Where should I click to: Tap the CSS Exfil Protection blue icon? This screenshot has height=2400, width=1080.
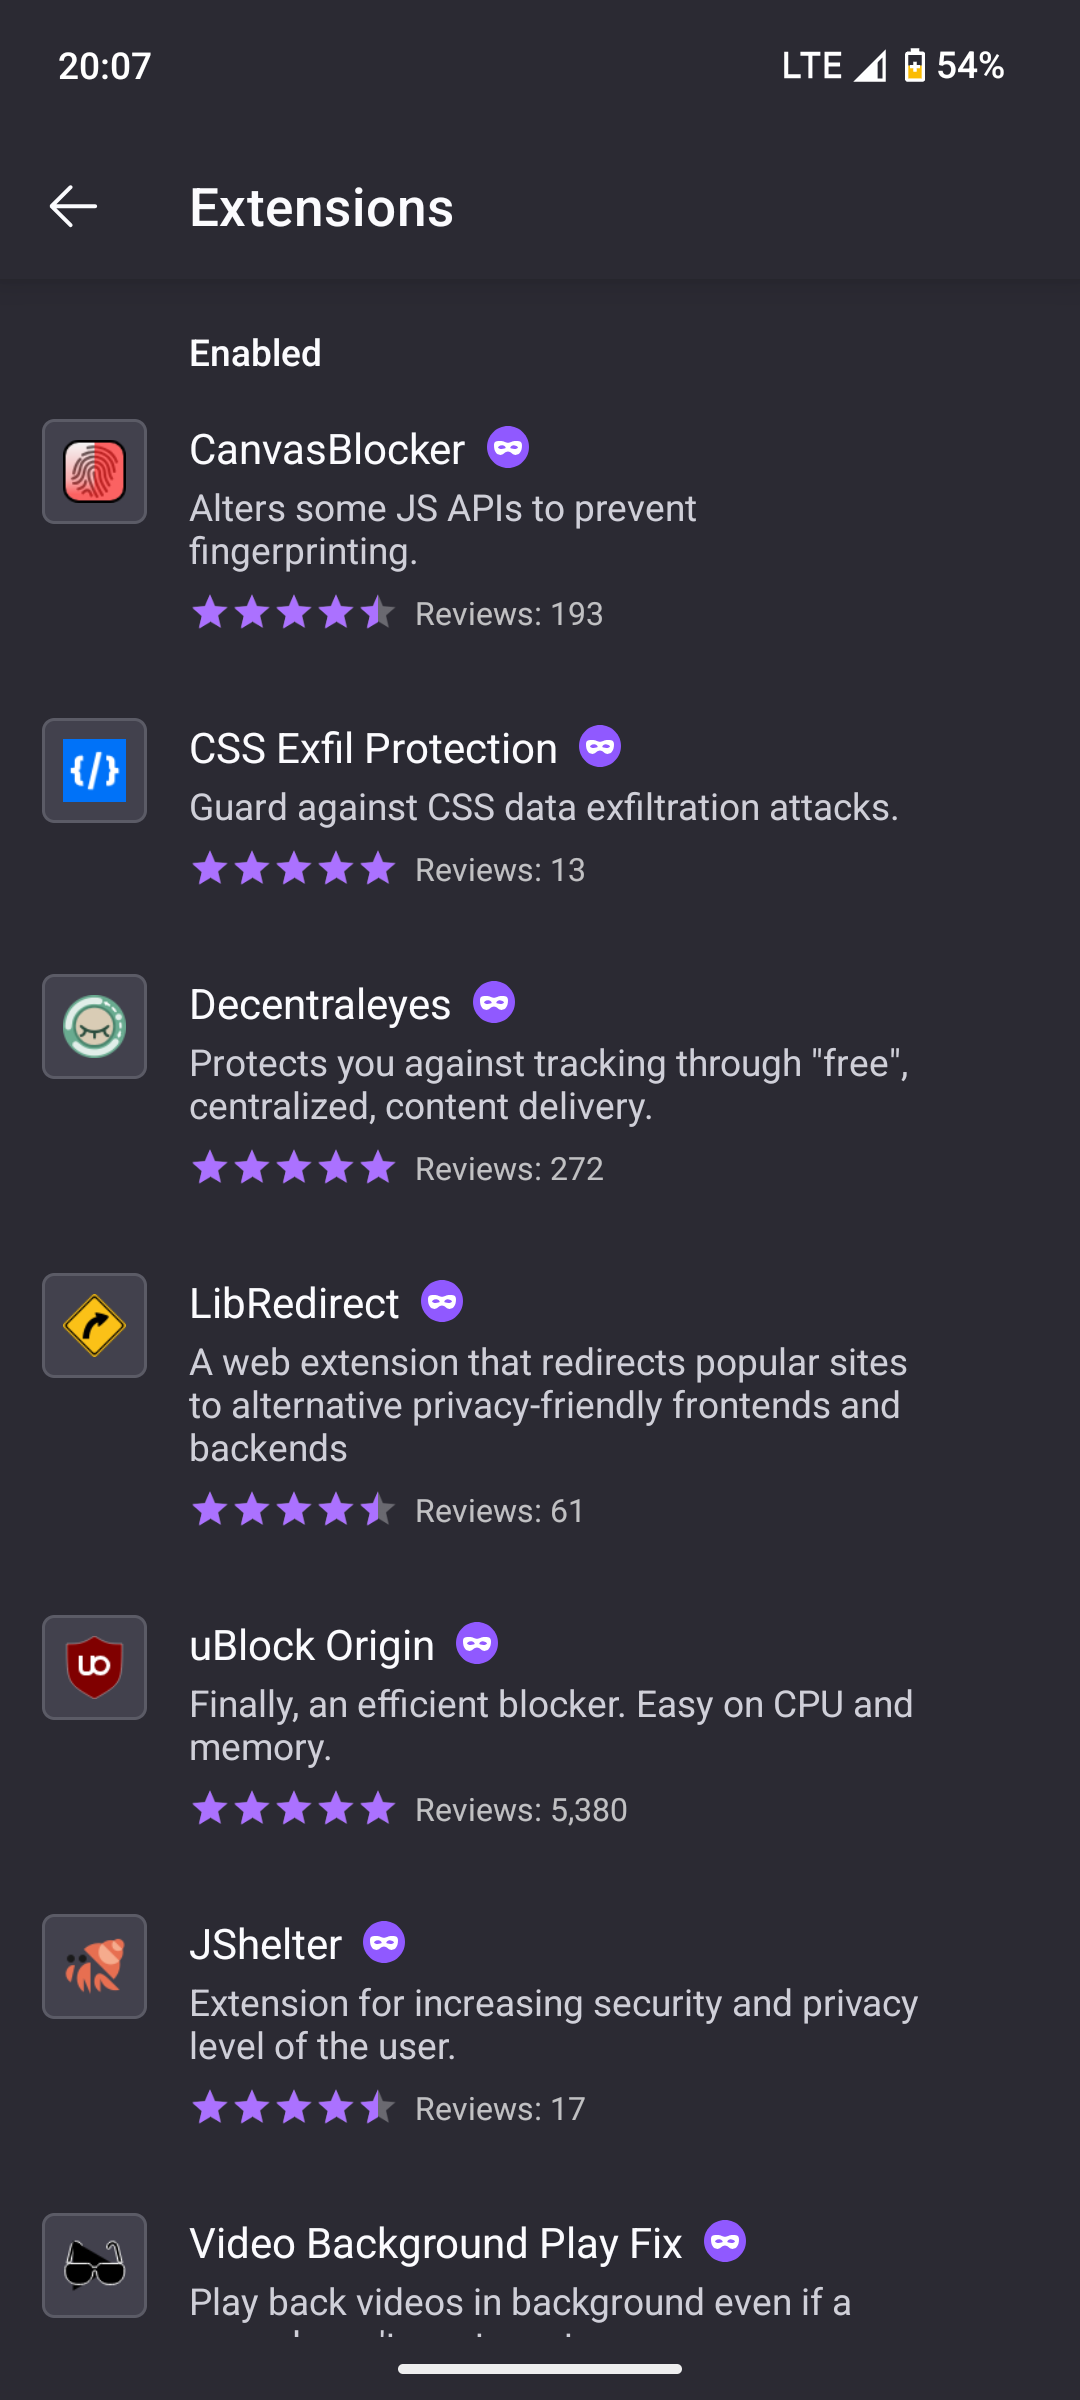94,771
